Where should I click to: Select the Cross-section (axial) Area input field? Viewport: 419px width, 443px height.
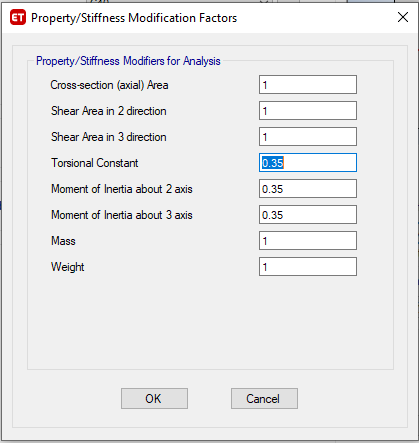pos(308,85)
